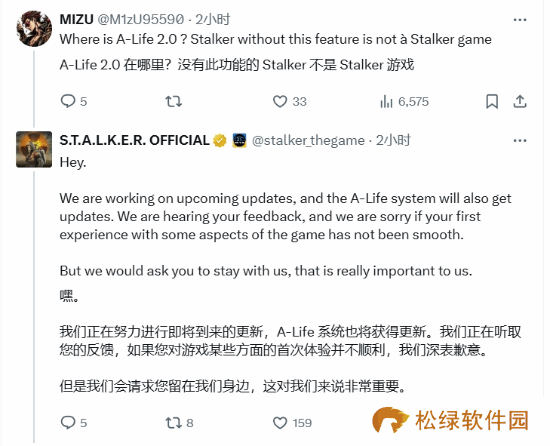Click the MIZU display name

pyautogui.click(x=76, y=19)
